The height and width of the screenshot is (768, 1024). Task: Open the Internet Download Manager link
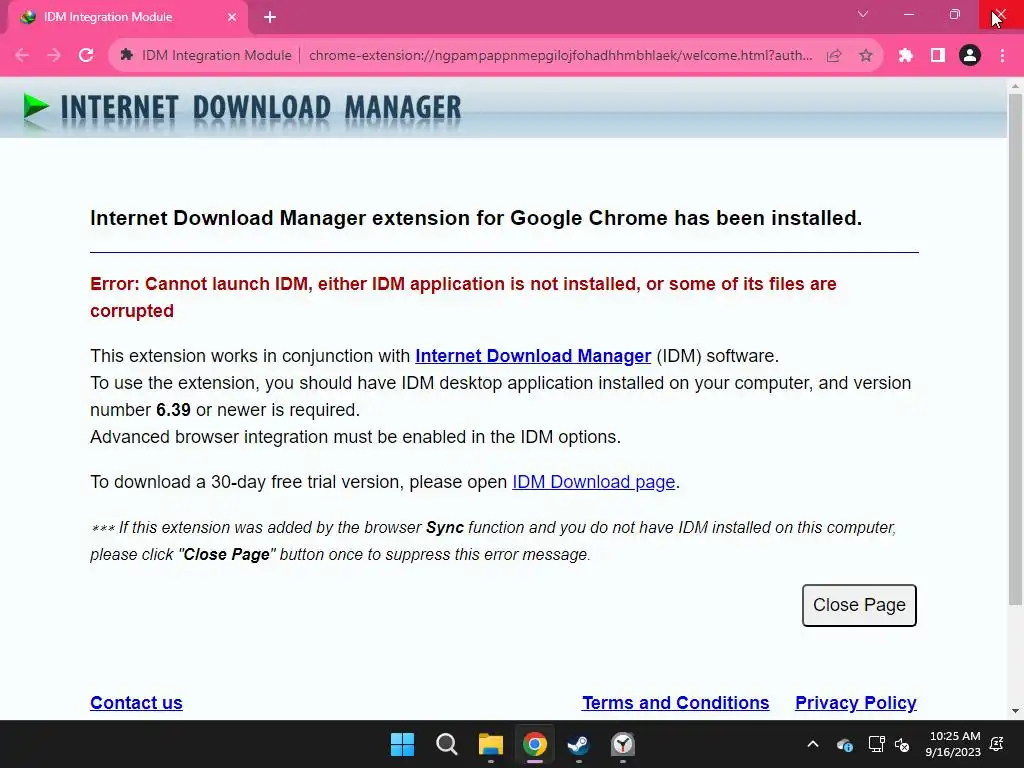coord(533,356)
